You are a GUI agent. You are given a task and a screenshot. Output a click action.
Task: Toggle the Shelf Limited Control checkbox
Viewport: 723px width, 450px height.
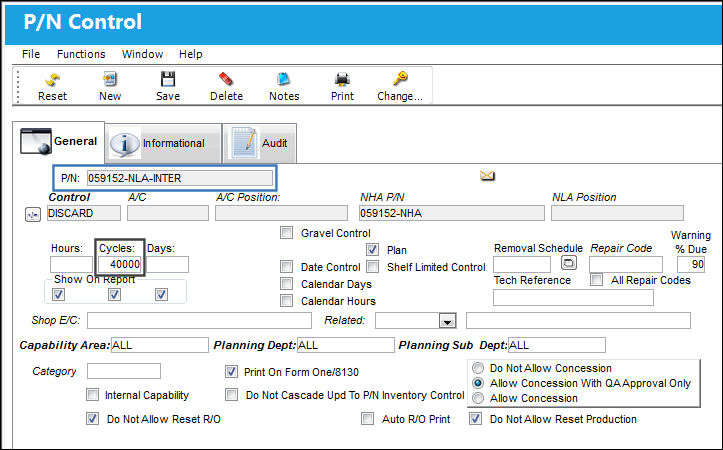373,267
